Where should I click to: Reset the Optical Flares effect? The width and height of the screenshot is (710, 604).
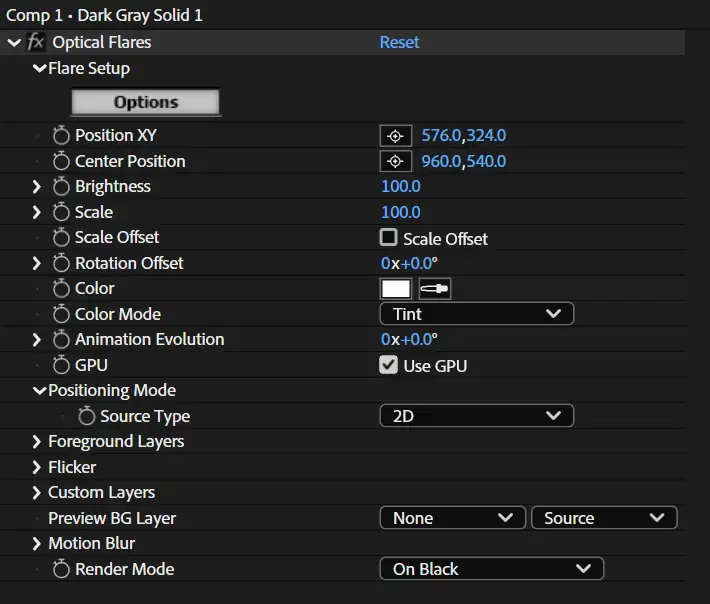(x=399, y=42)
